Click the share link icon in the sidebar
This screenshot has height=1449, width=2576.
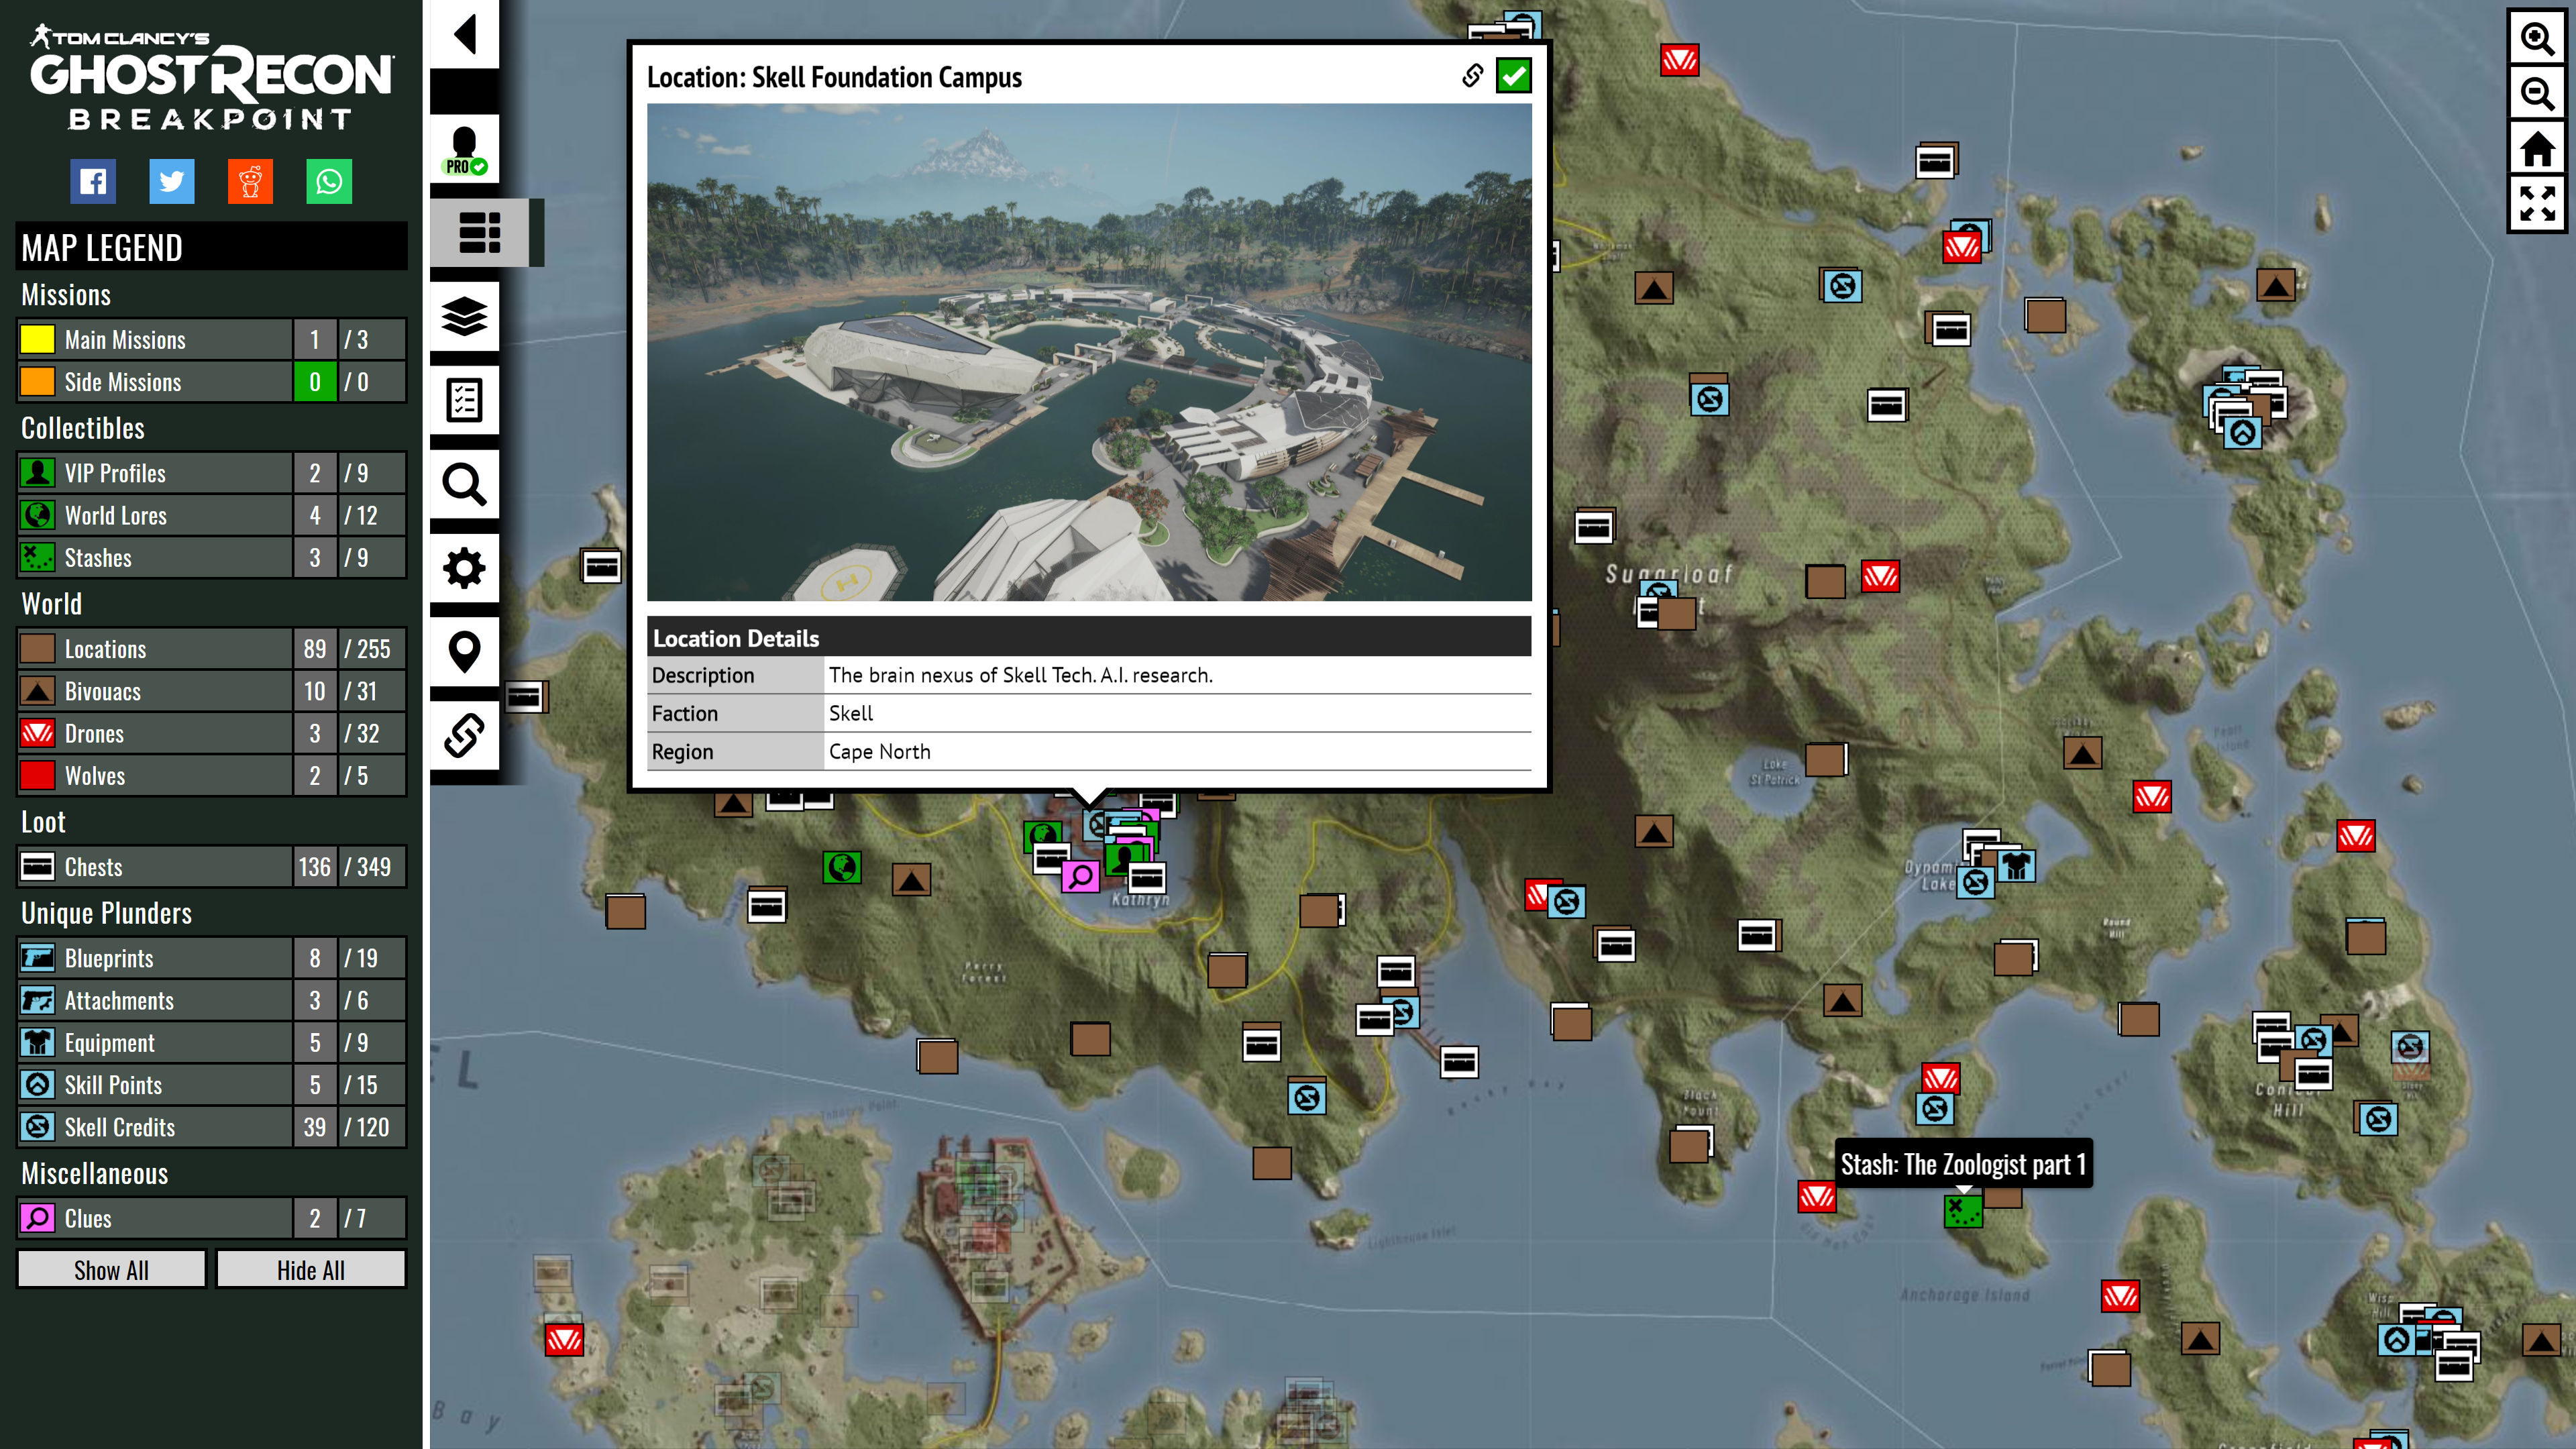click(x=464, y=735)
